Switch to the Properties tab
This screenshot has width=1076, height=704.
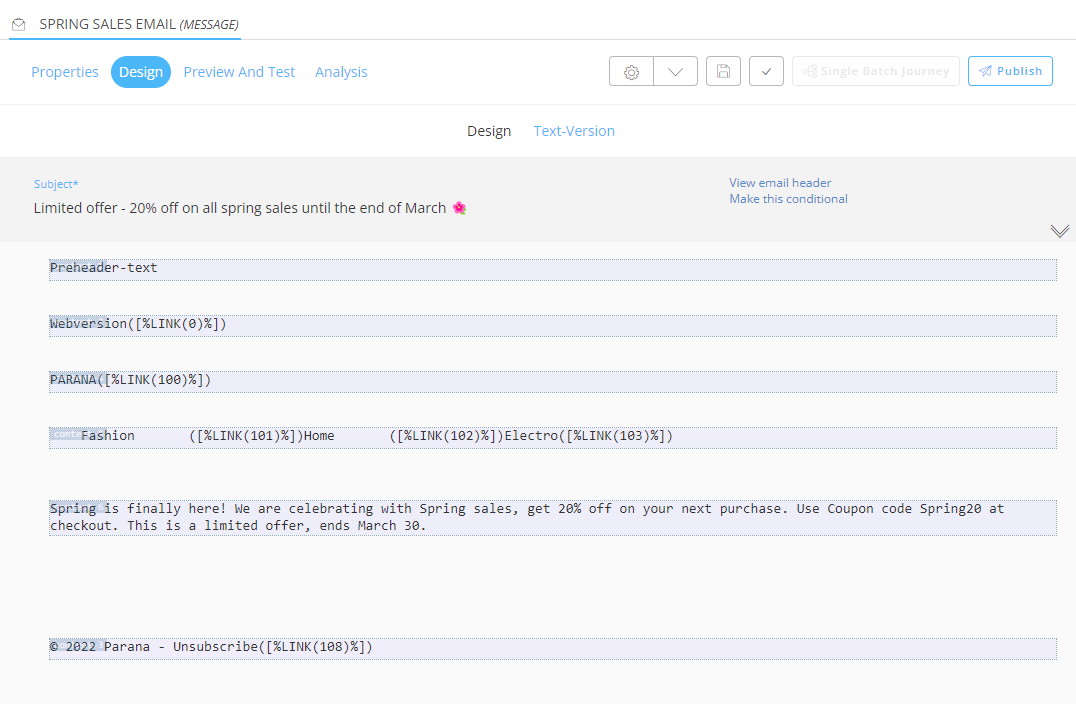click(x=65, y=72)
